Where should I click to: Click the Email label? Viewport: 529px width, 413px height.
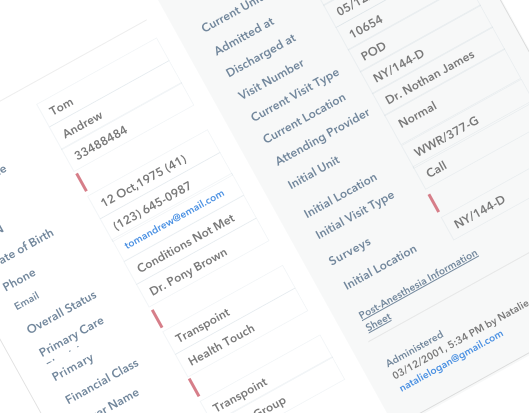tap(27, 301)
